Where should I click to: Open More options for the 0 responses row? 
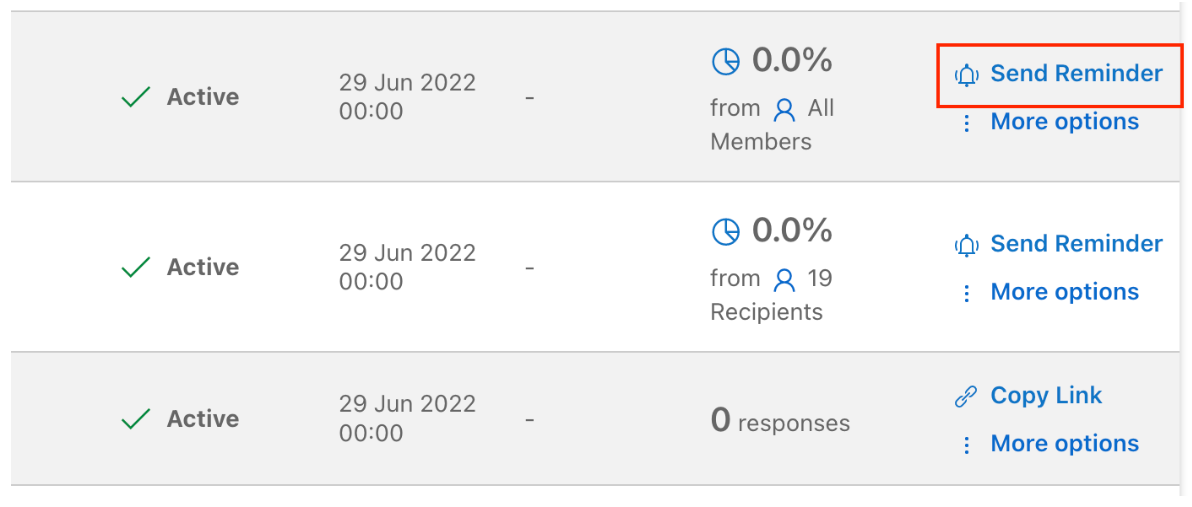[x=1064, y=443]
